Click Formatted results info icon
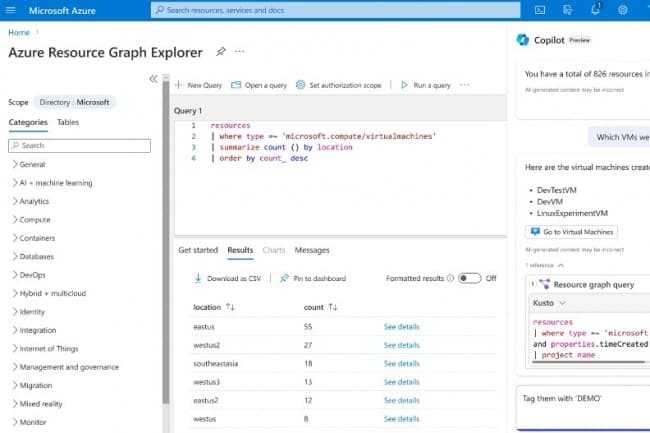 pos(450,278)
